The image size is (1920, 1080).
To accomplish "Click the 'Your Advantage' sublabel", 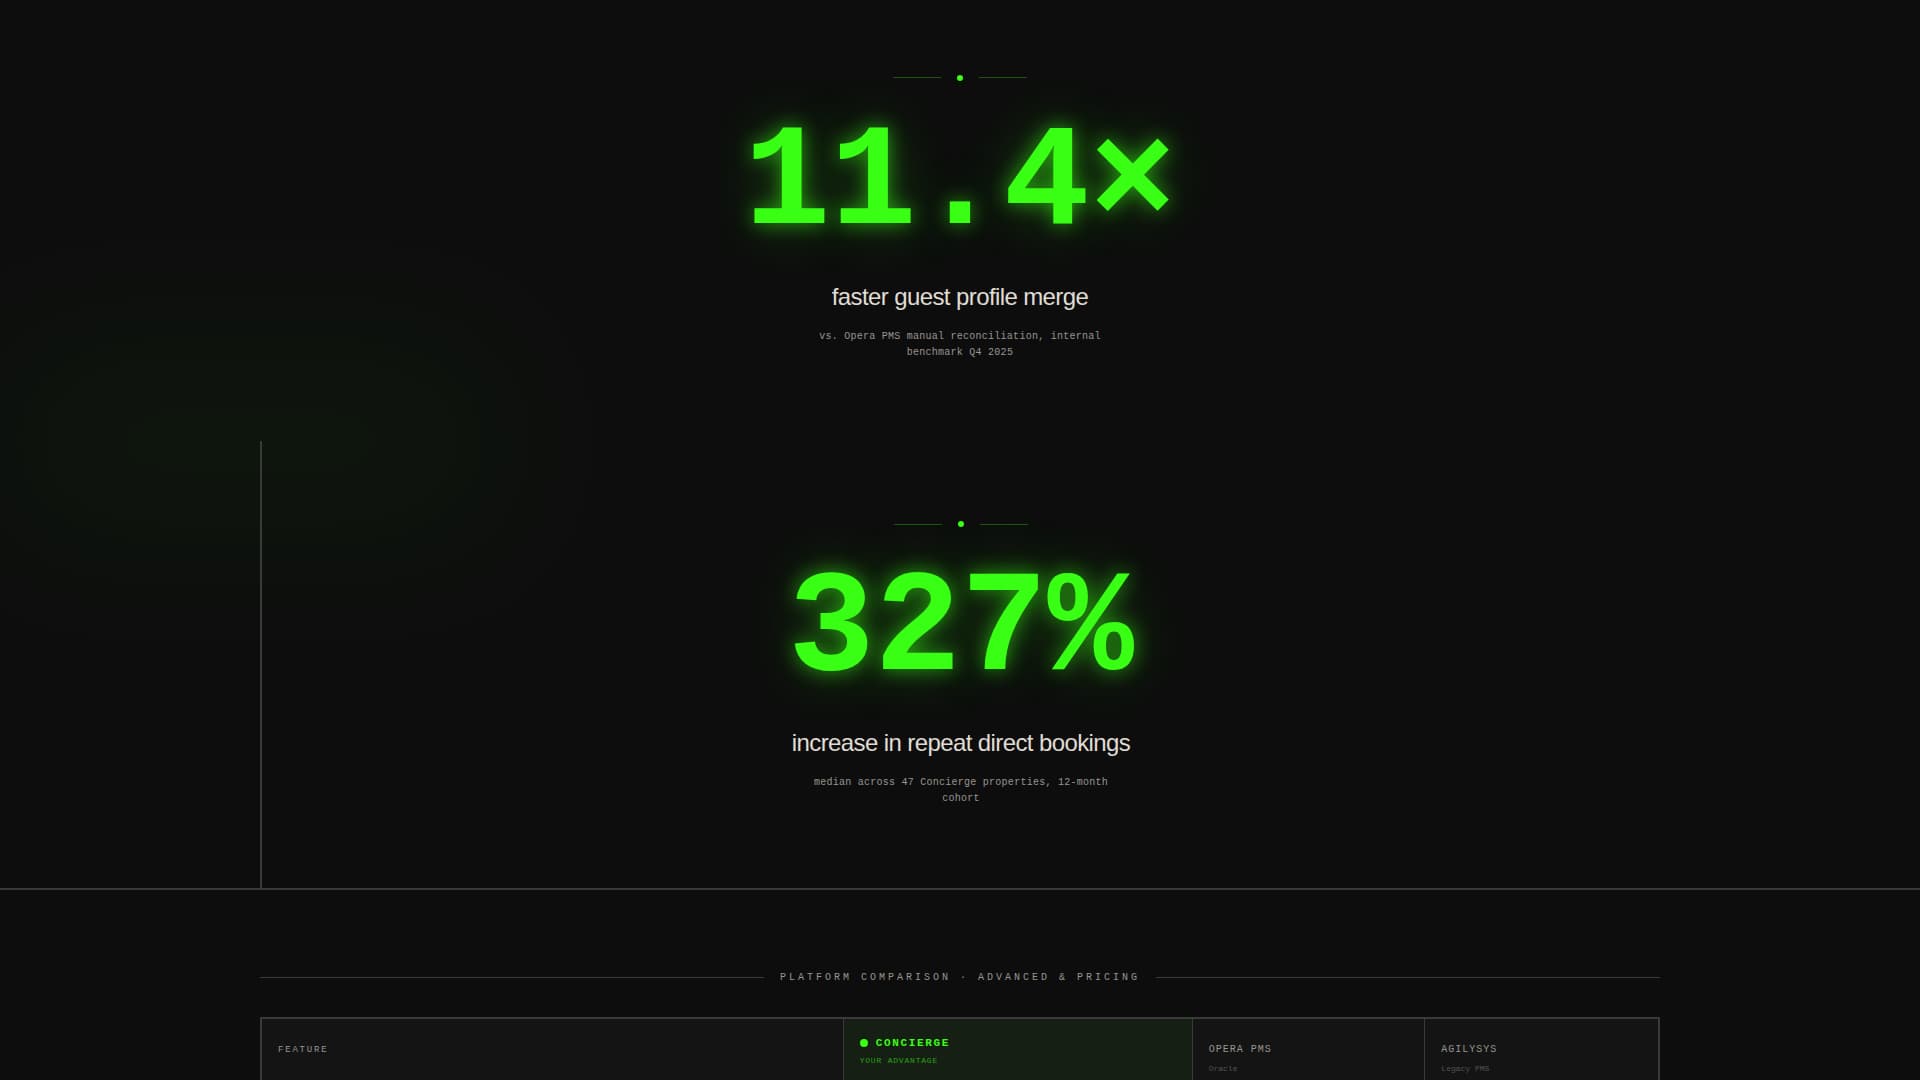I will pos(898,1061).
